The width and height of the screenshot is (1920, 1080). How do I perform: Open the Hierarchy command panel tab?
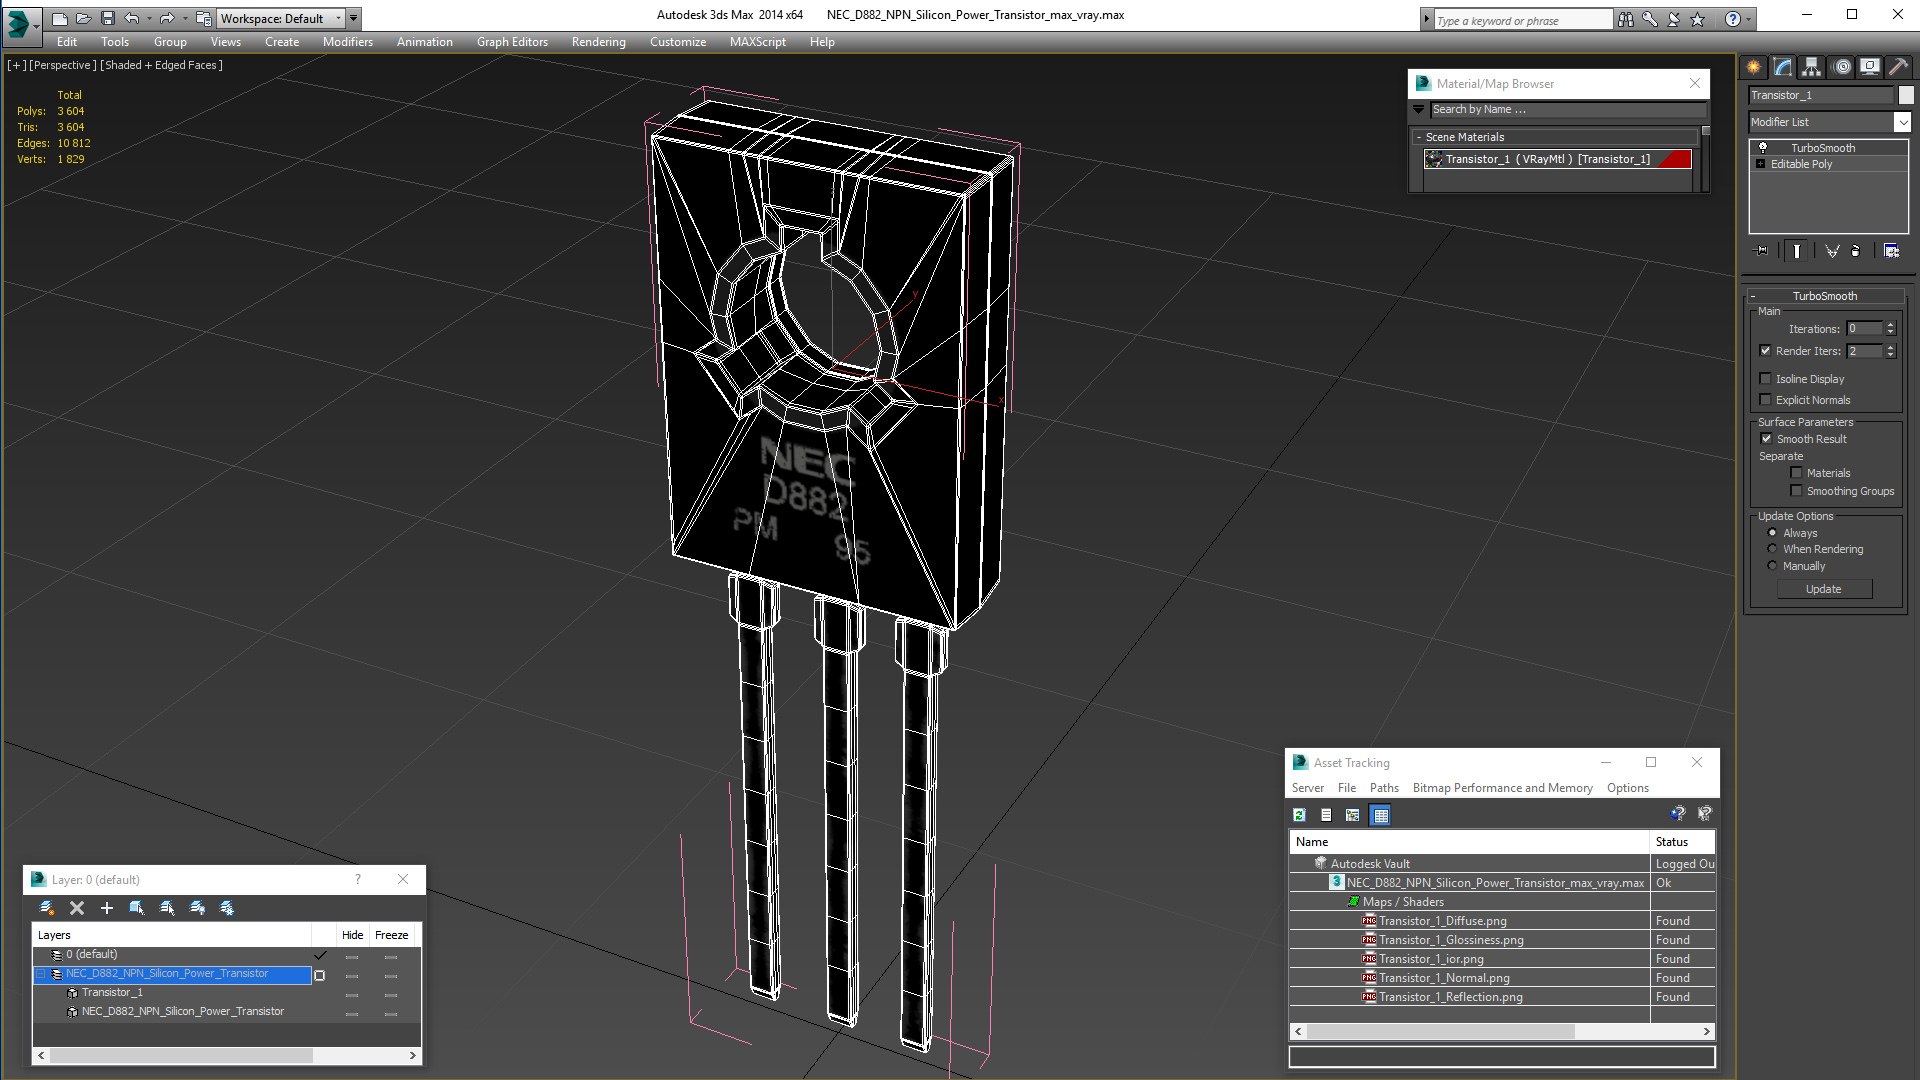tap(1811, 67)
